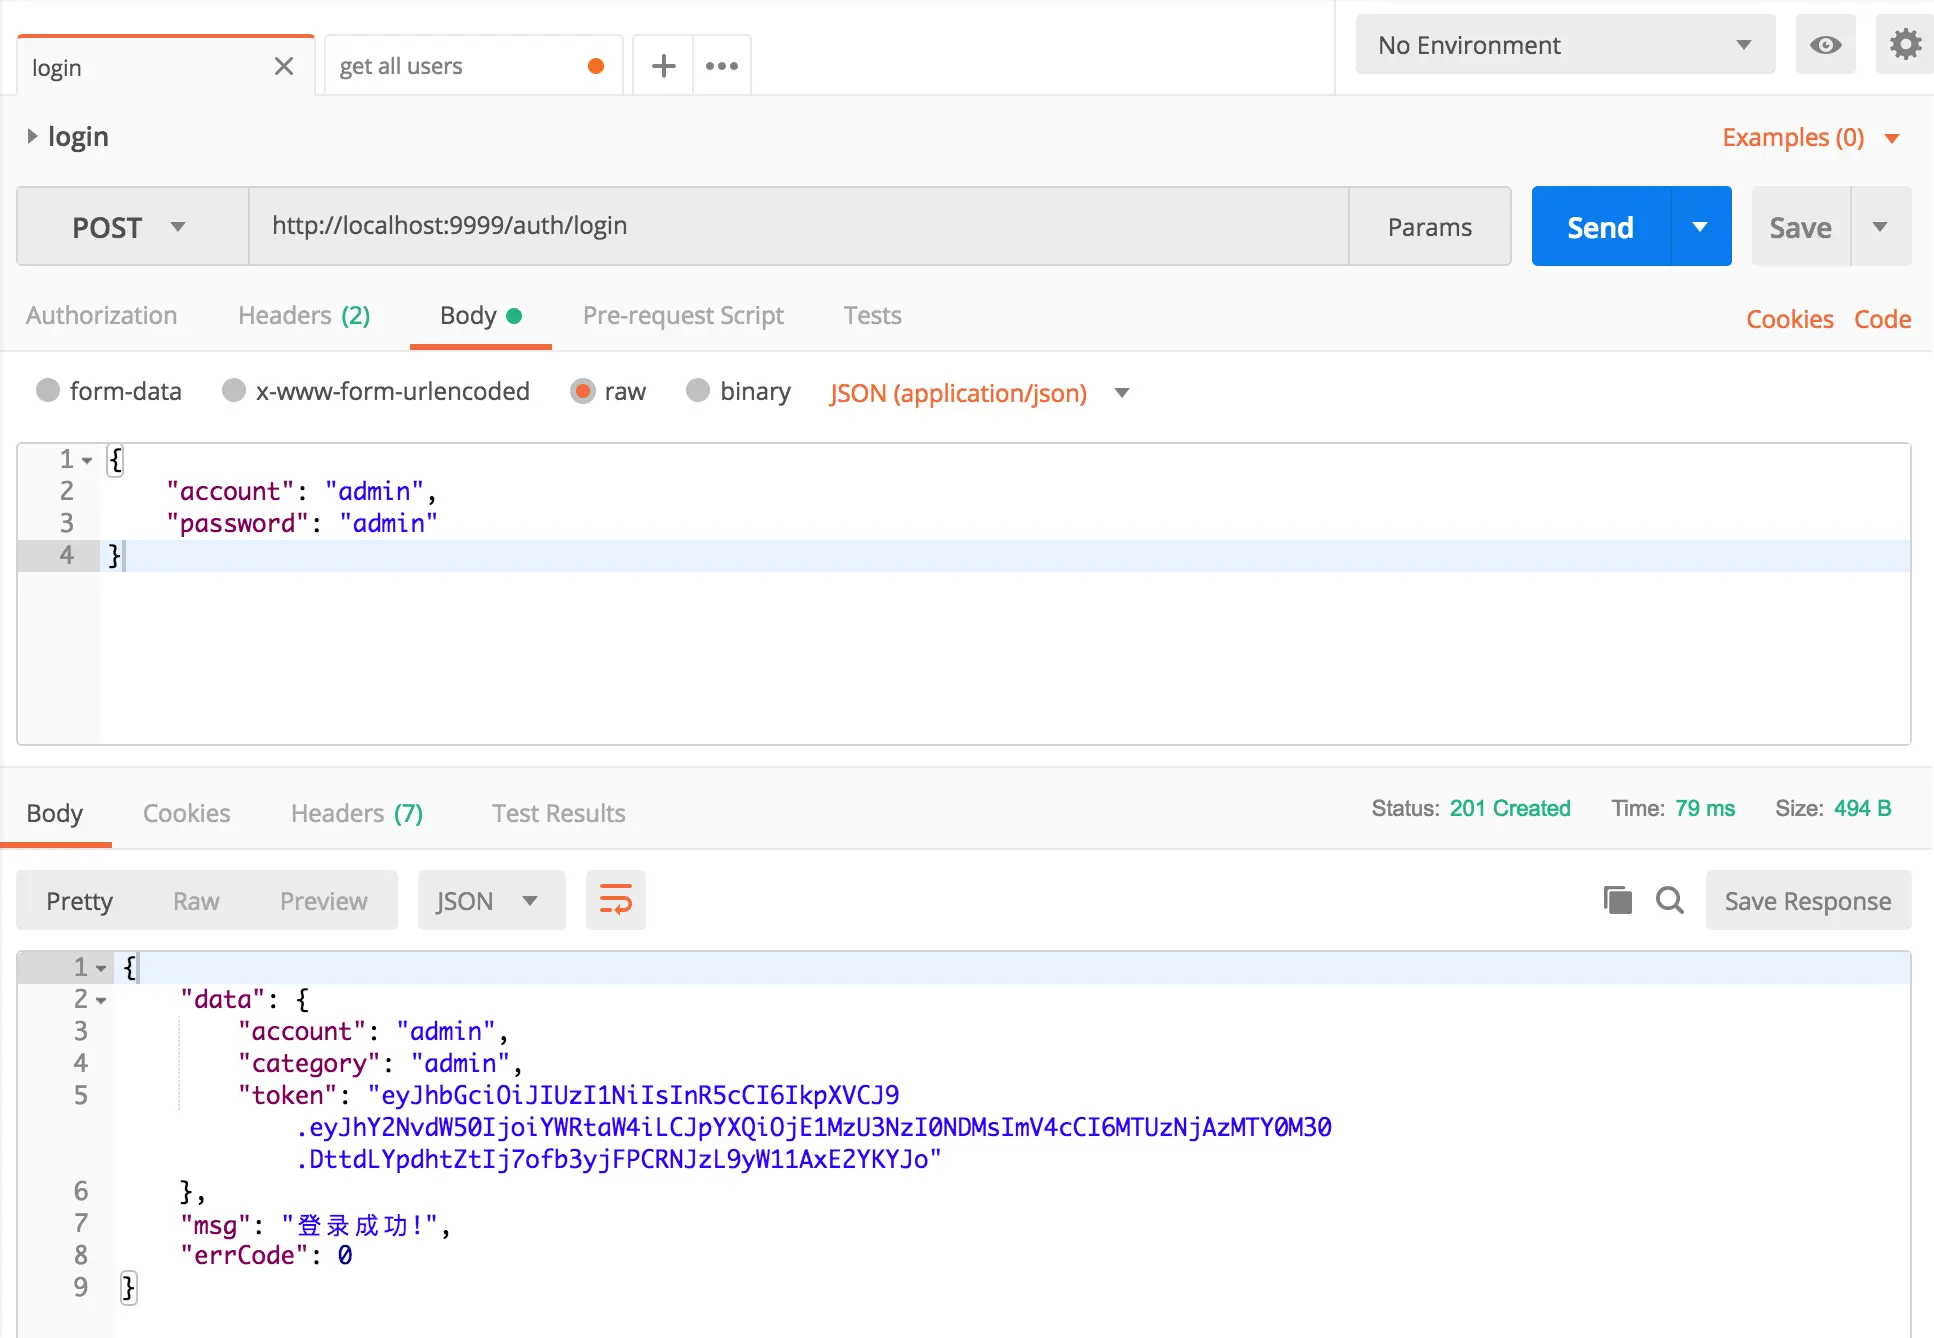Click the Save Response button
Image resolution: width=1934 pixels, height=1338 pixels.
pyautogui.click(x=1807, y=901)
